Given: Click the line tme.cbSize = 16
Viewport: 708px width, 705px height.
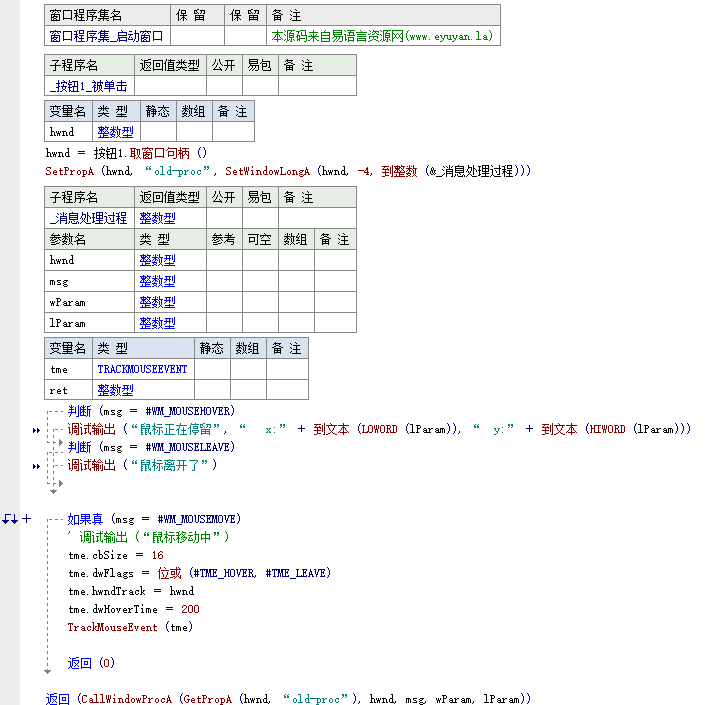Looking at the screenshot, I should point(116,555).
